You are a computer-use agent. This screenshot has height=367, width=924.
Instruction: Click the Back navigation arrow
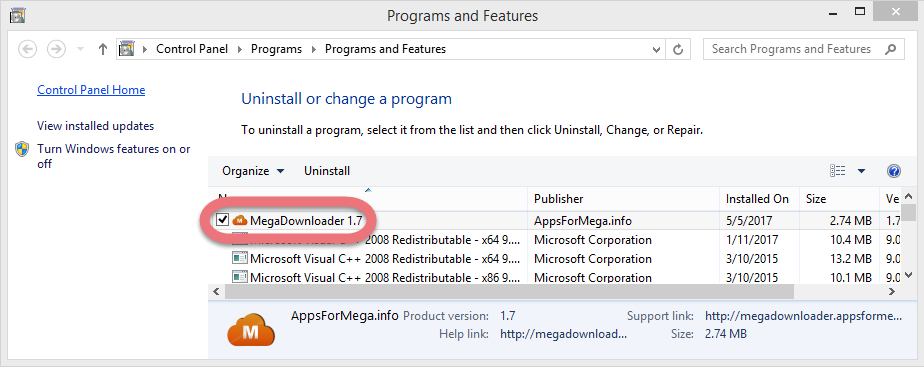tap(28, 49)
